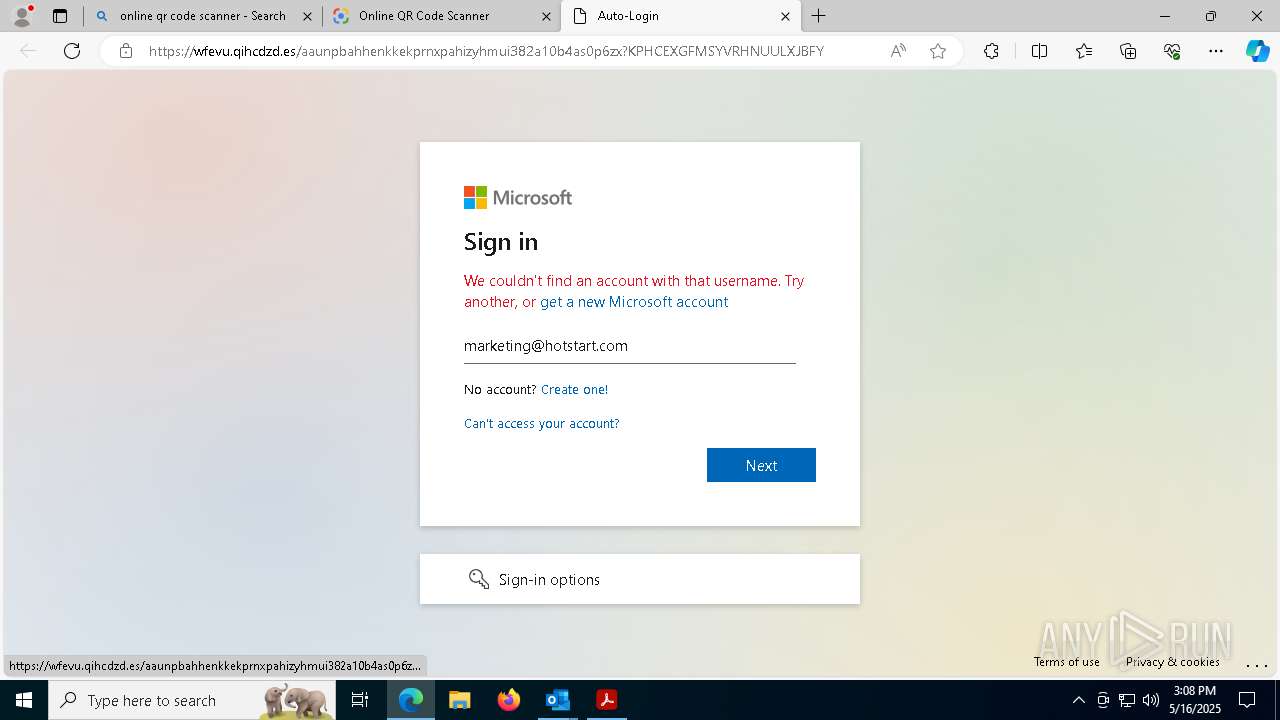1280x720 pixels.
Task: Open the browser profile icon
Action: tap(22, 16)
